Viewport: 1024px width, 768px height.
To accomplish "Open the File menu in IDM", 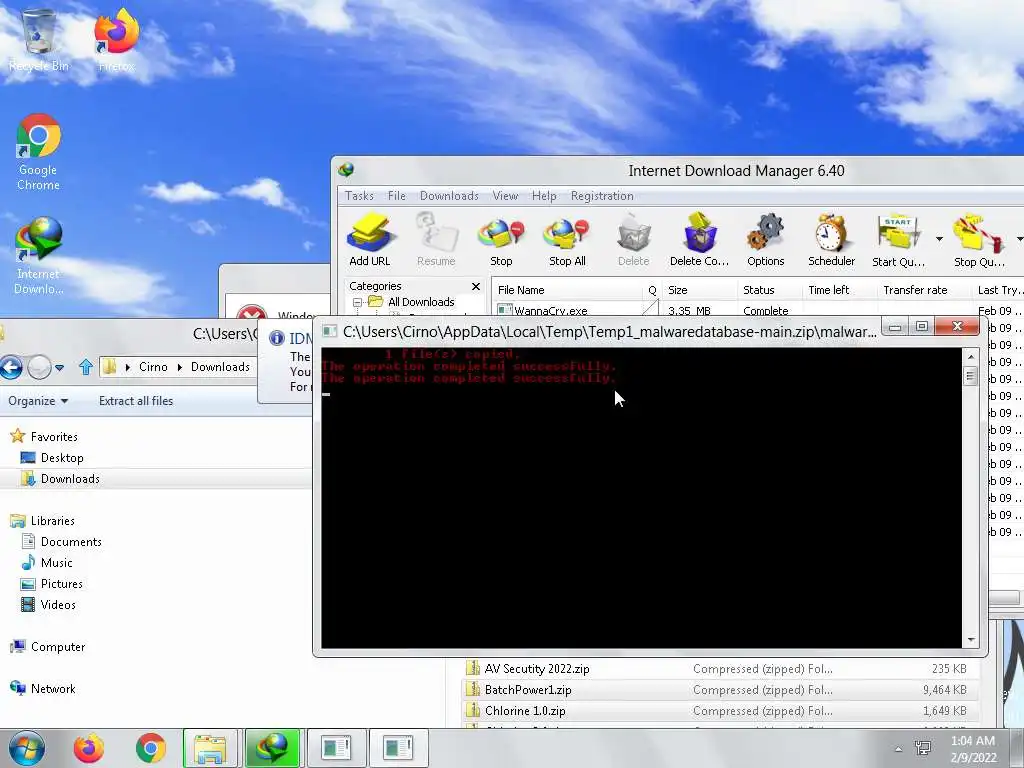I will (396, 196).
